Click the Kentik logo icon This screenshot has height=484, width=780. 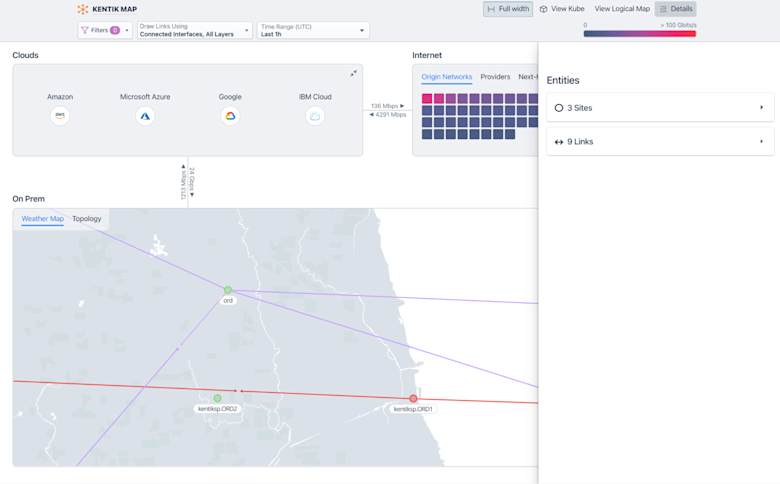(83, 9)
